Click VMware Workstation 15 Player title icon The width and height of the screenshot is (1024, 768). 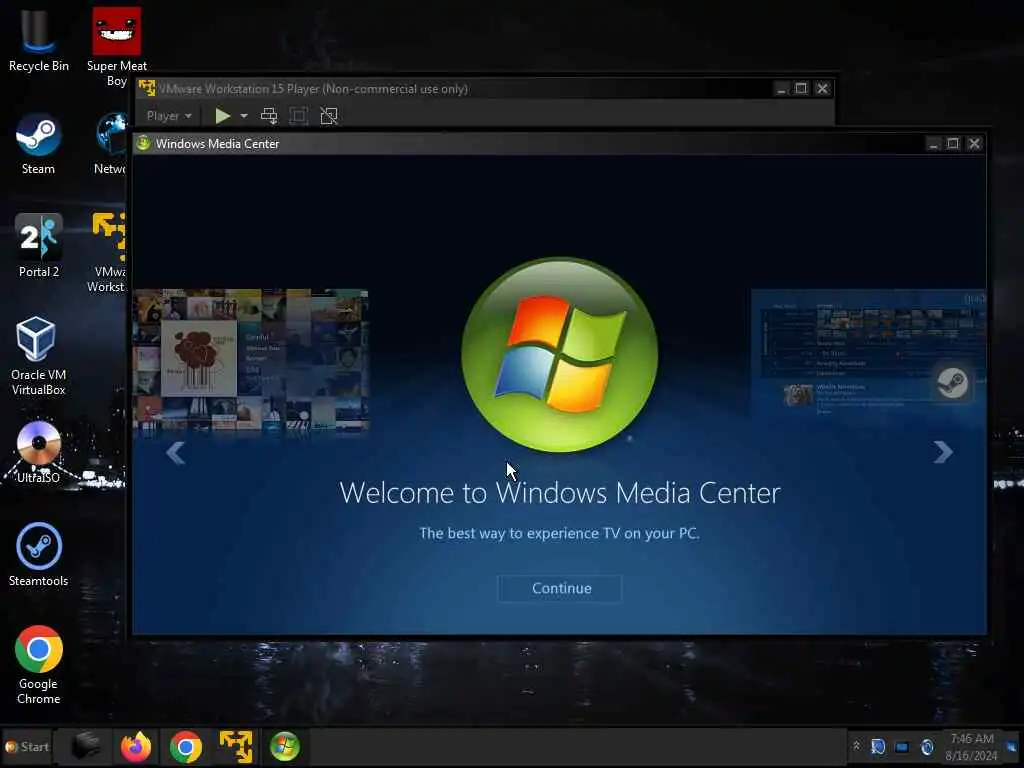click(x=147, y=88)
